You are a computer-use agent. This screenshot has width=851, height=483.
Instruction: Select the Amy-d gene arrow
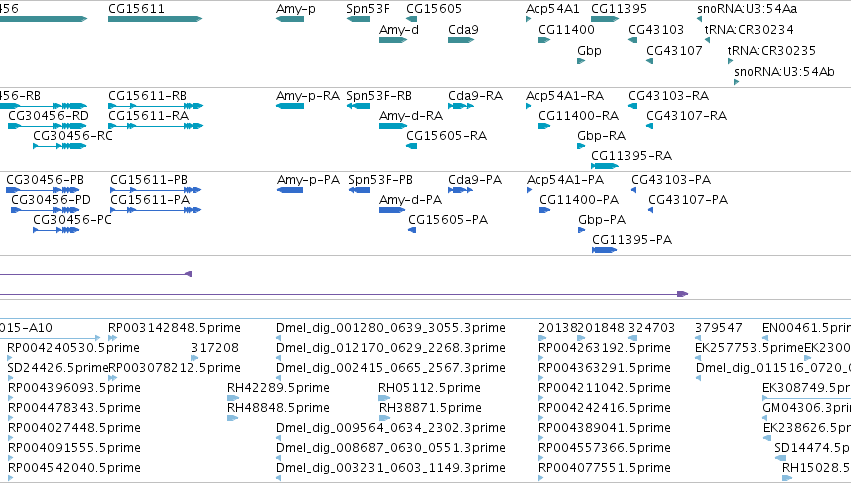(x=393, y=40)
